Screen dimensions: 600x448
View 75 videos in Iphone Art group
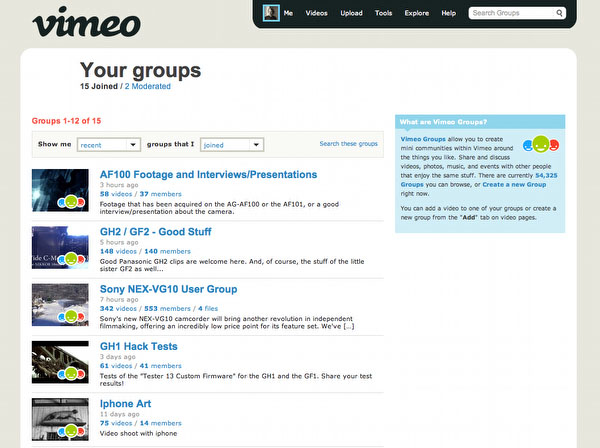pyautogui.click(x=116, y=424)
